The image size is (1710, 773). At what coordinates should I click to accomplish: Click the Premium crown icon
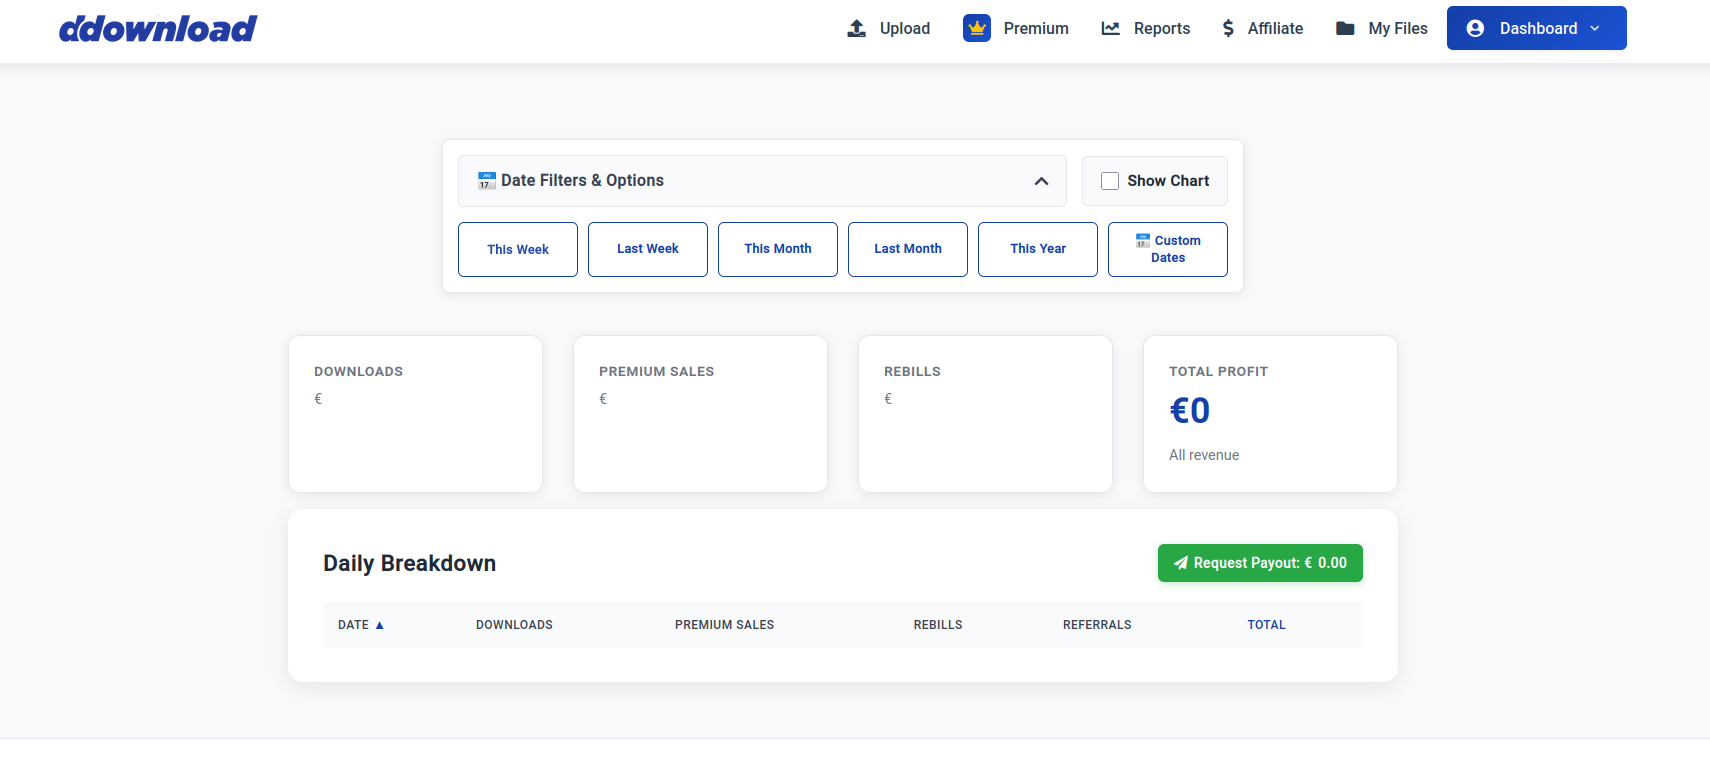click(x=976, y=29)
